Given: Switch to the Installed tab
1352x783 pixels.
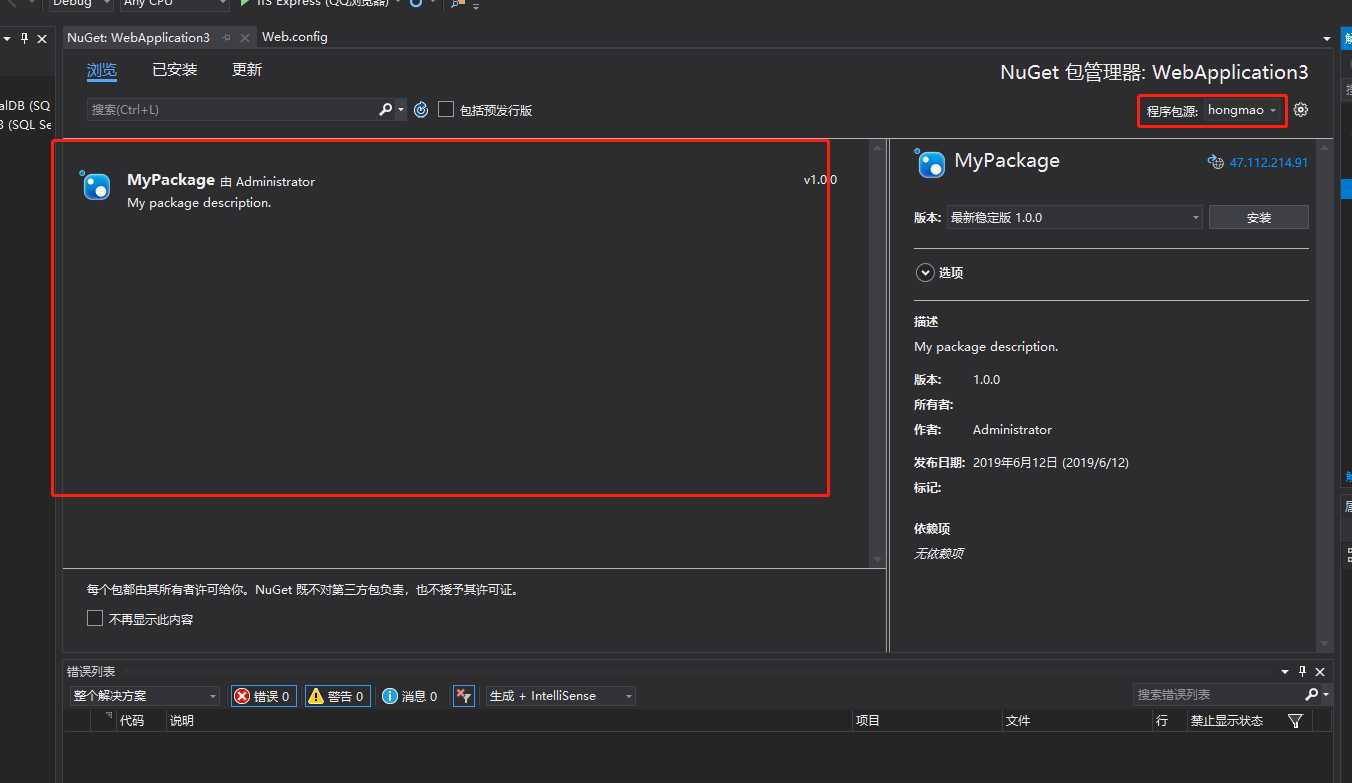Looking at the screenshot, I should pos(175,70).
